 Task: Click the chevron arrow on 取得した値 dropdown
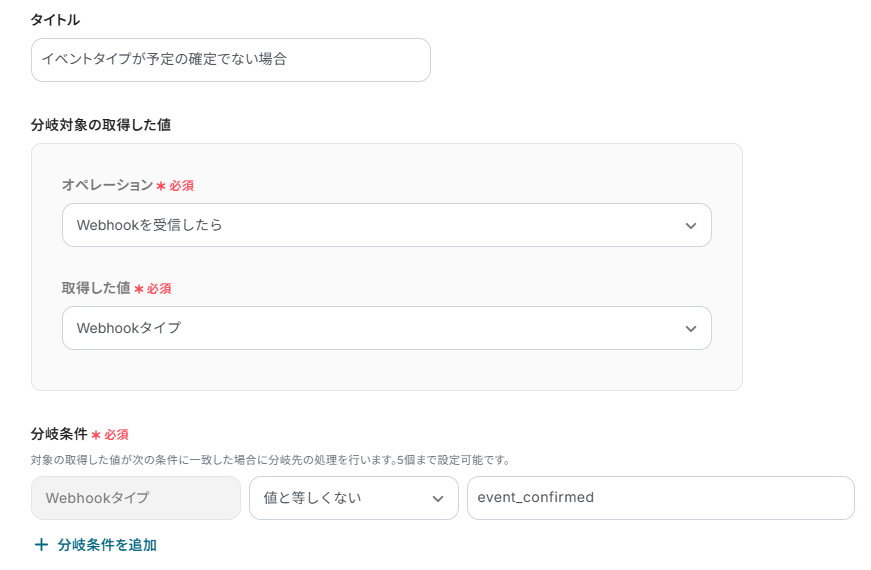pyautogui.click(x=690, y=329)
